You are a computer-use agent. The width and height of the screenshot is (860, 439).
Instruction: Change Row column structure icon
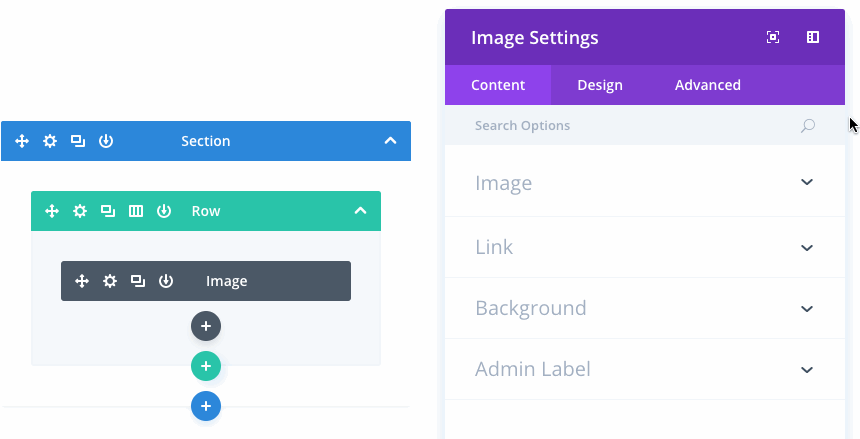coord(136,211)
